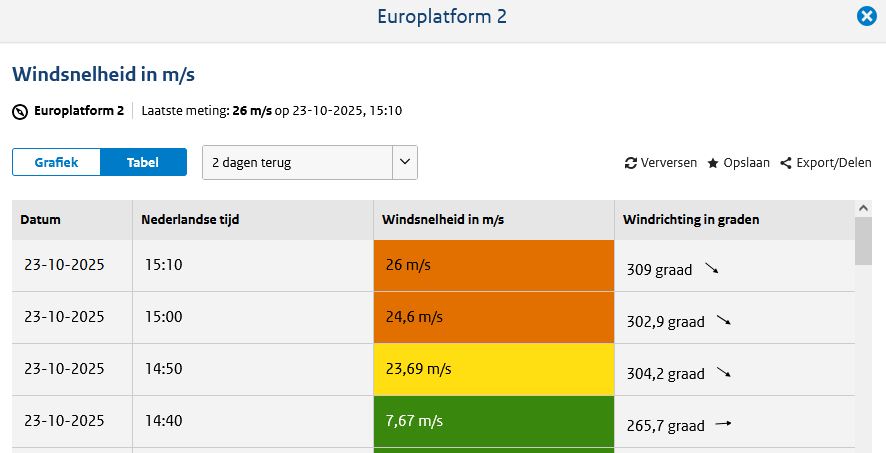Image resolution: width=886 pixels, height=453 pixels.
Task: Click the '302,9 graad' direction text
Action: pyautogui.click(x=666, y=322)
